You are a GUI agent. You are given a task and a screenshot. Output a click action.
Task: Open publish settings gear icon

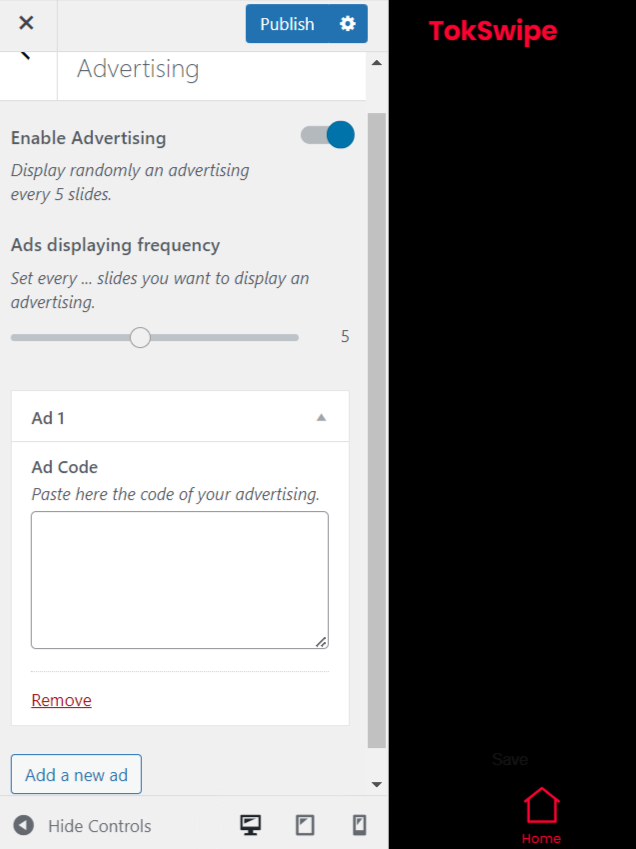pos(347,24)
